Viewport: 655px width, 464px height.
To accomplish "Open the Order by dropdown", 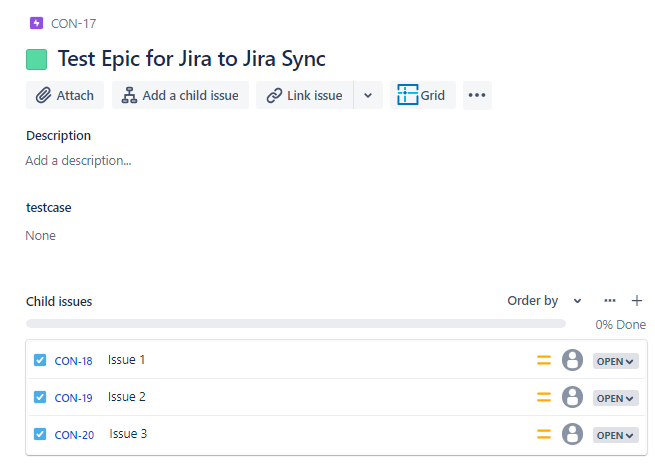I will tap(544, 300).
